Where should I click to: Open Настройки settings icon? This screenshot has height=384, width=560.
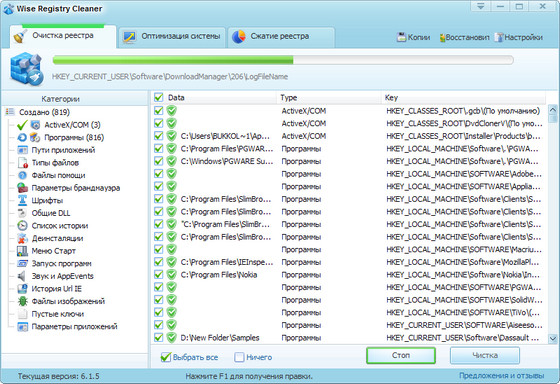pyautogui.click(x=499, y=37)
